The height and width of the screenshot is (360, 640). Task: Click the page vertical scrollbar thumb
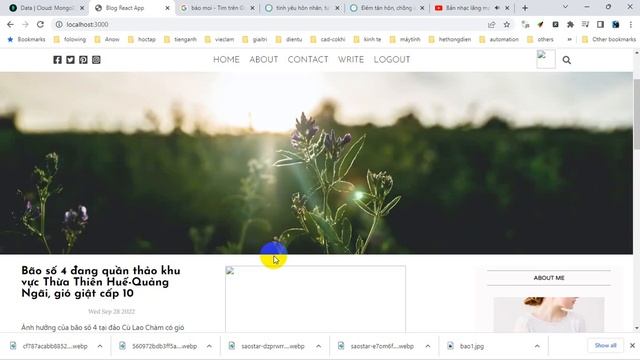[636, 114]
